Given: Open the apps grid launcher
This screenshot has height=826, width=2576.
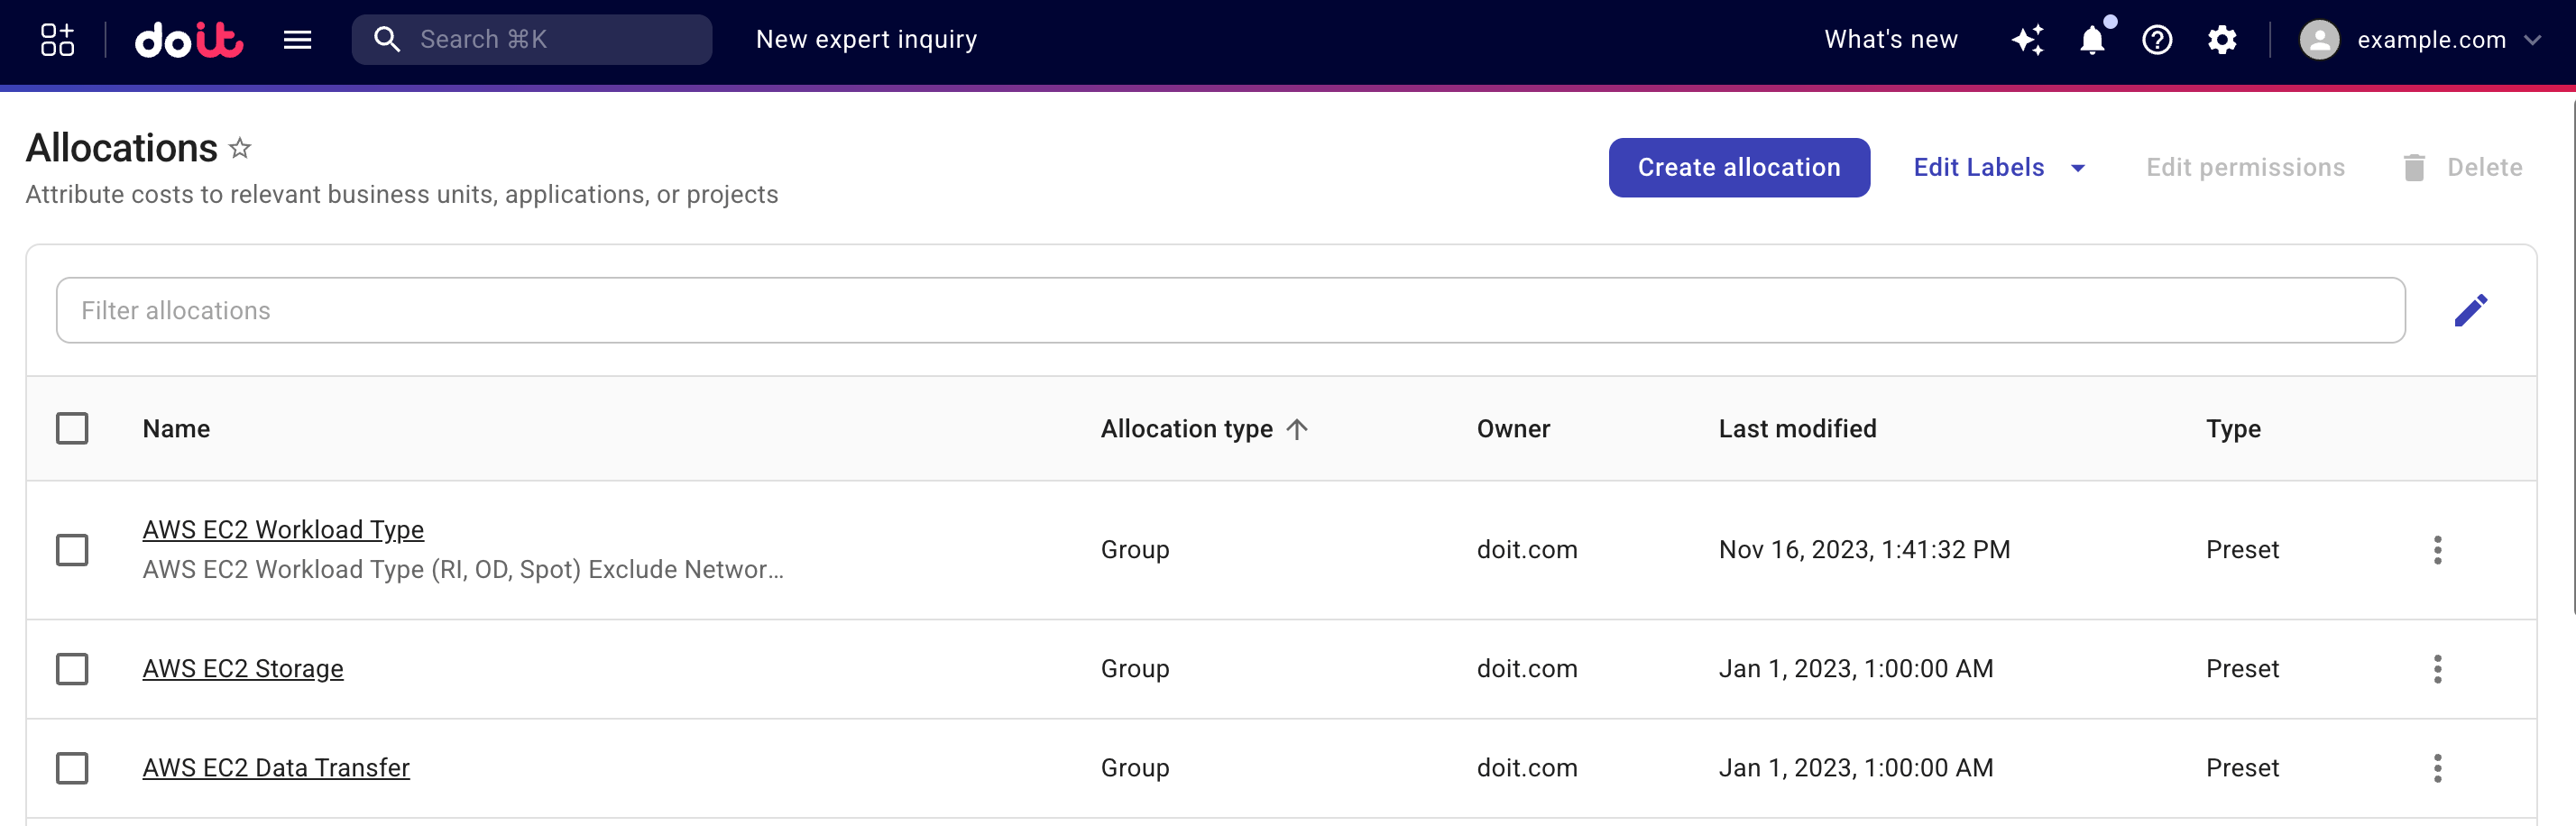Looking at the screenshot, I should 55,40.
